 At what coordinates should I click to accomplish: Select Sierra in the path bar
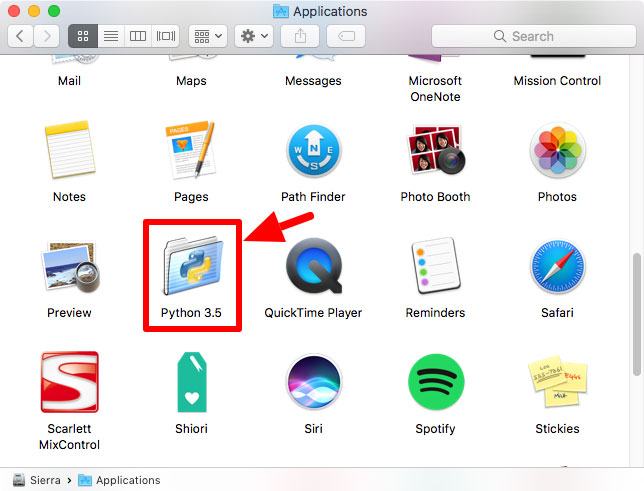[x=37, y=480]
